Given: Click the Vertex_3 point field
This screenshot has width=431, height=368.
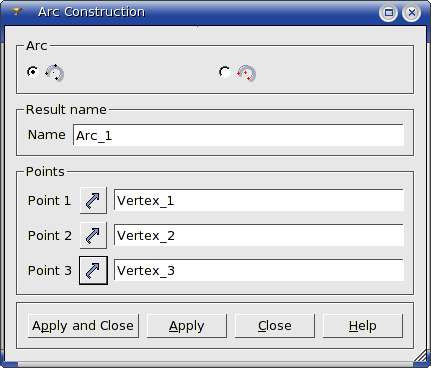Looking at the screenshot, I should pyautogui.click(x=259, y=270).
